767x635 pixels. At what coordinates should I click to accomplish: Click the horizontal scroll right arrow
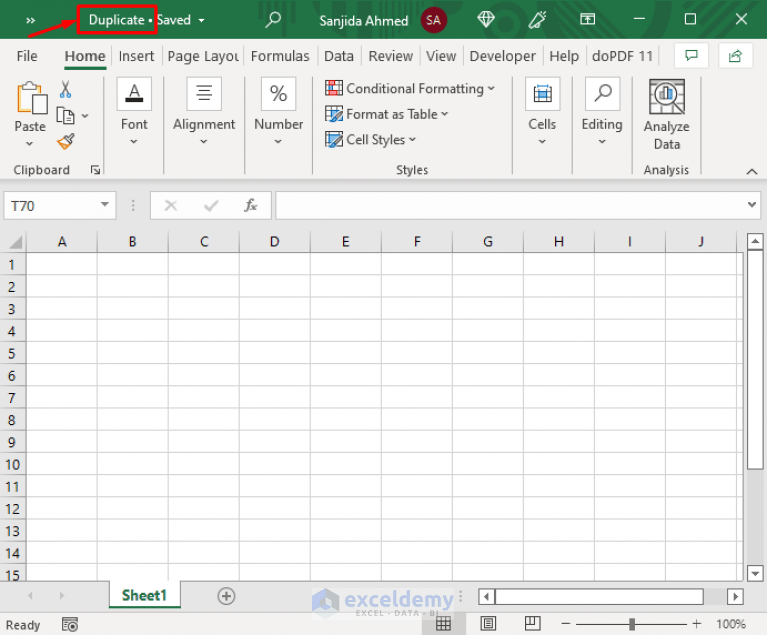tap(735, 596)
